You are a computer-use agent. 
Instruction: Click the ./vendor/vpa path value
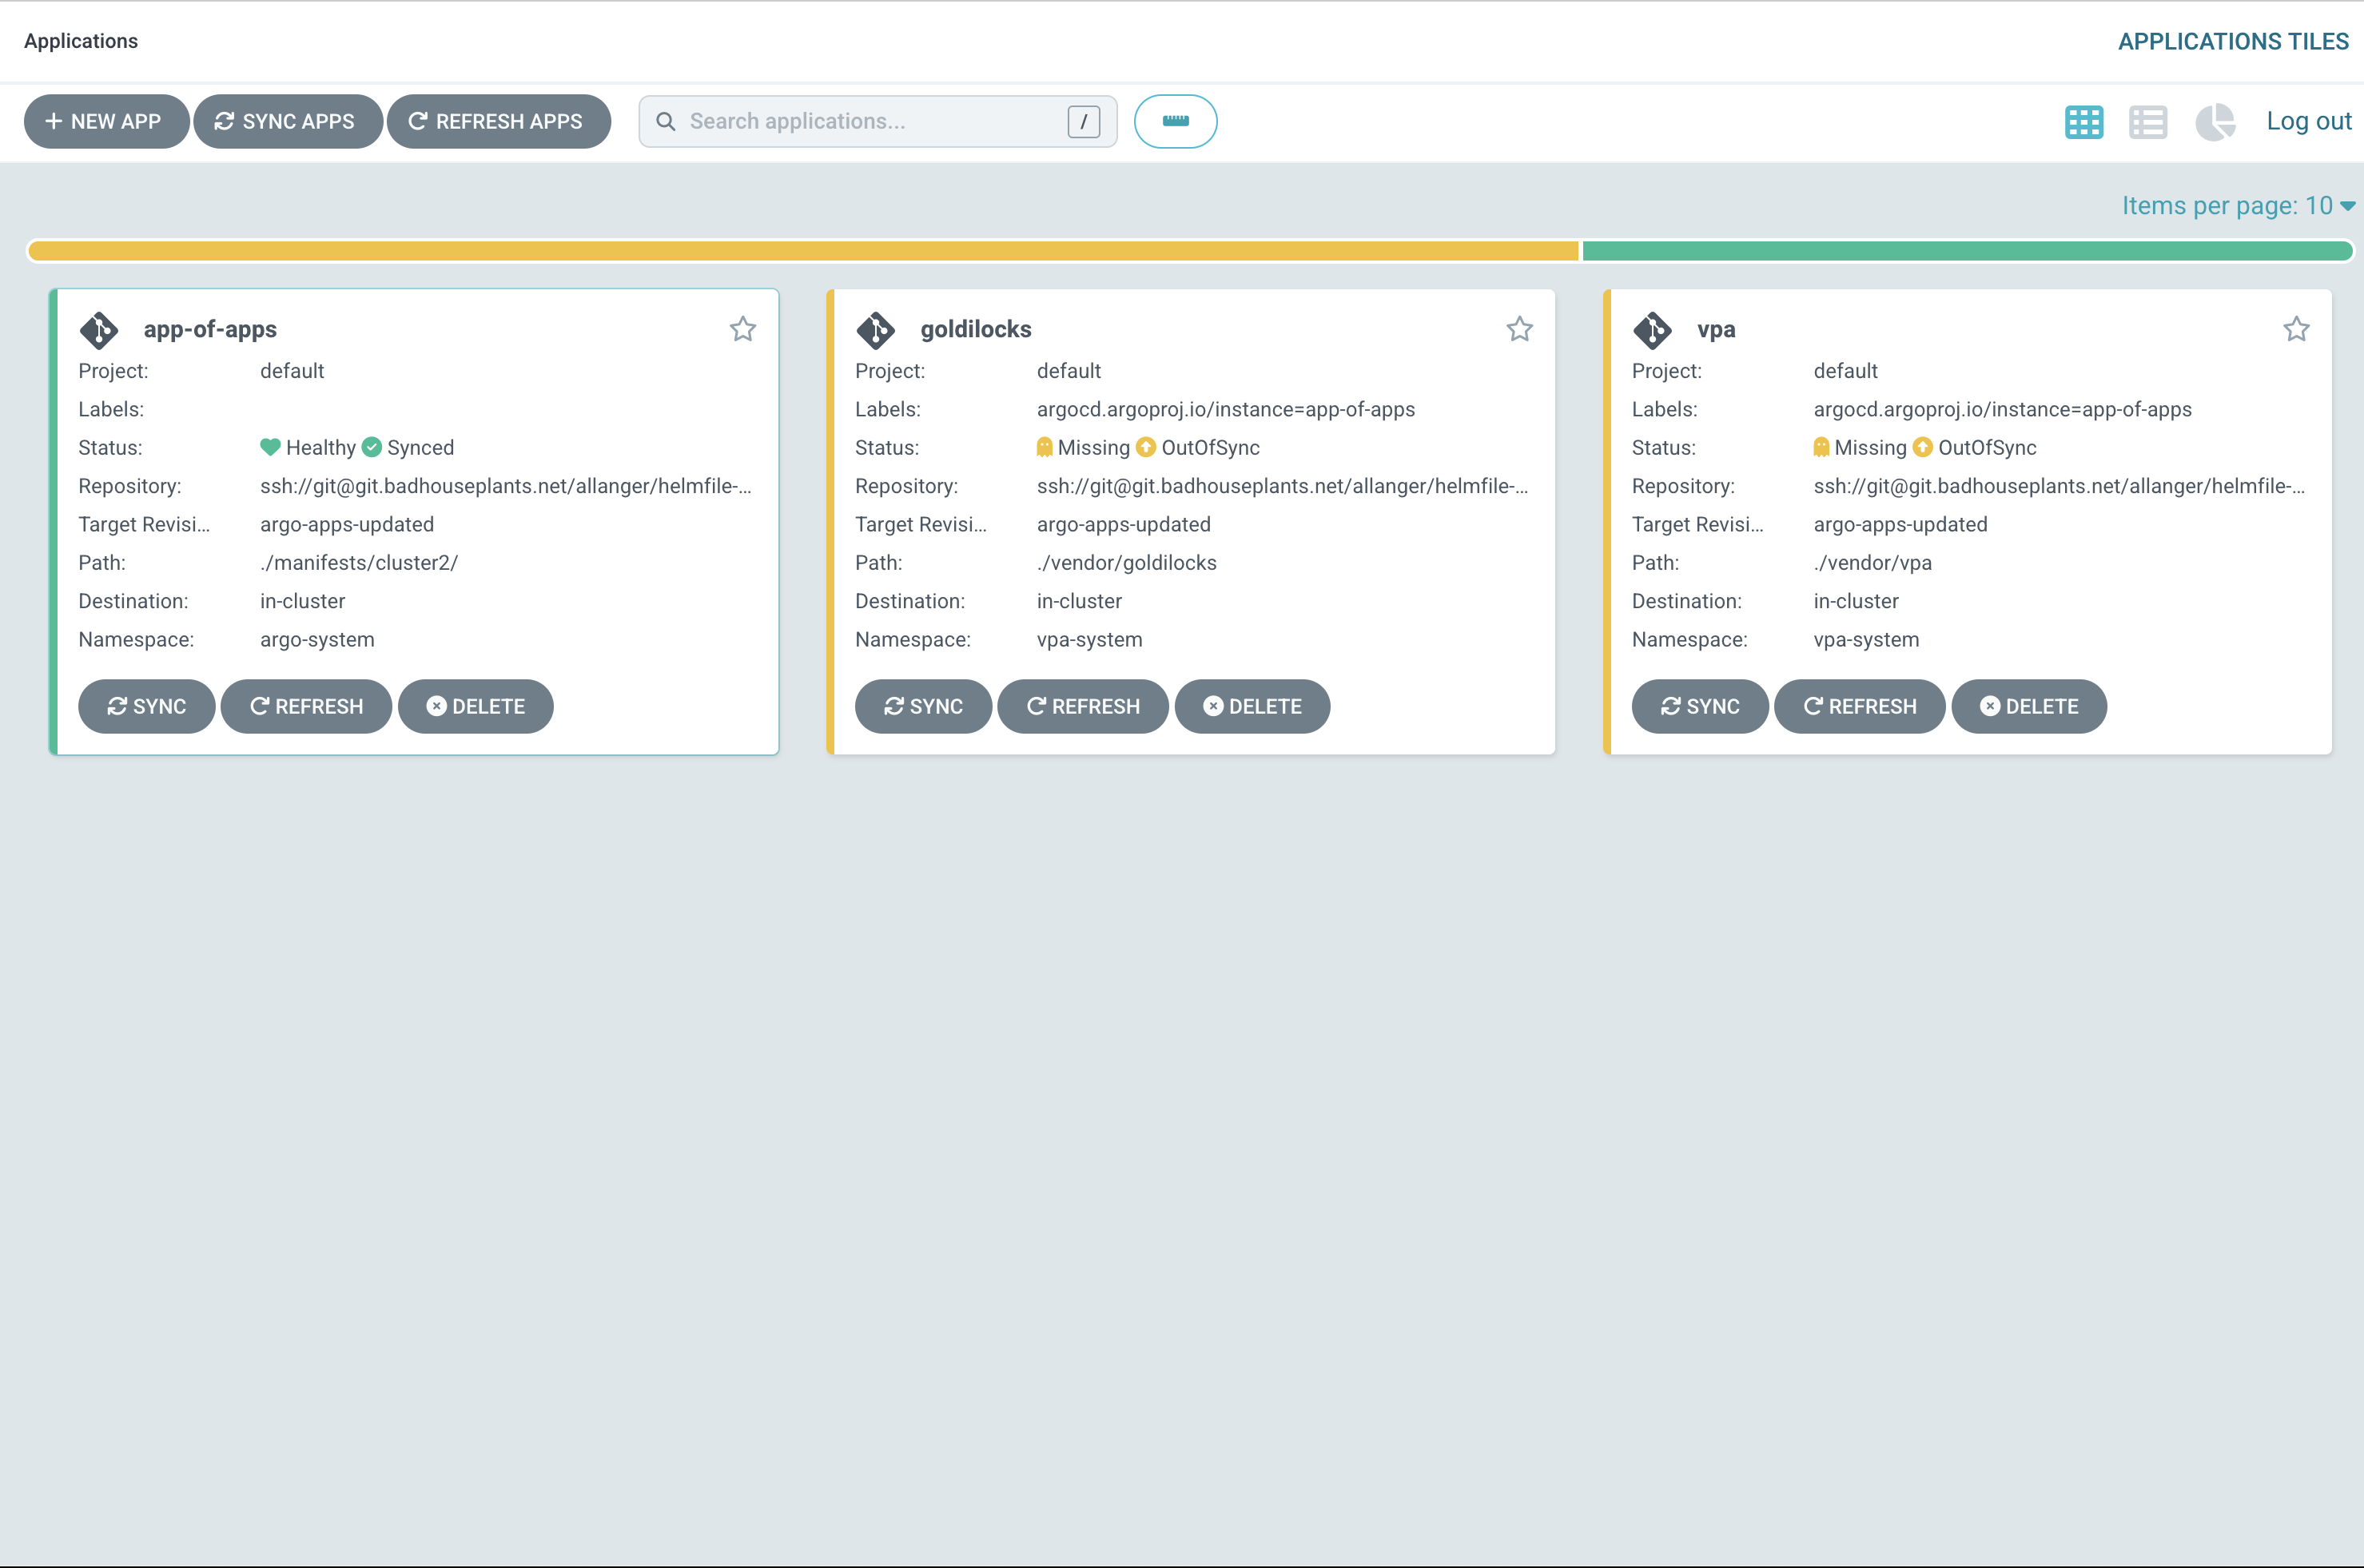coord(1873,563)
